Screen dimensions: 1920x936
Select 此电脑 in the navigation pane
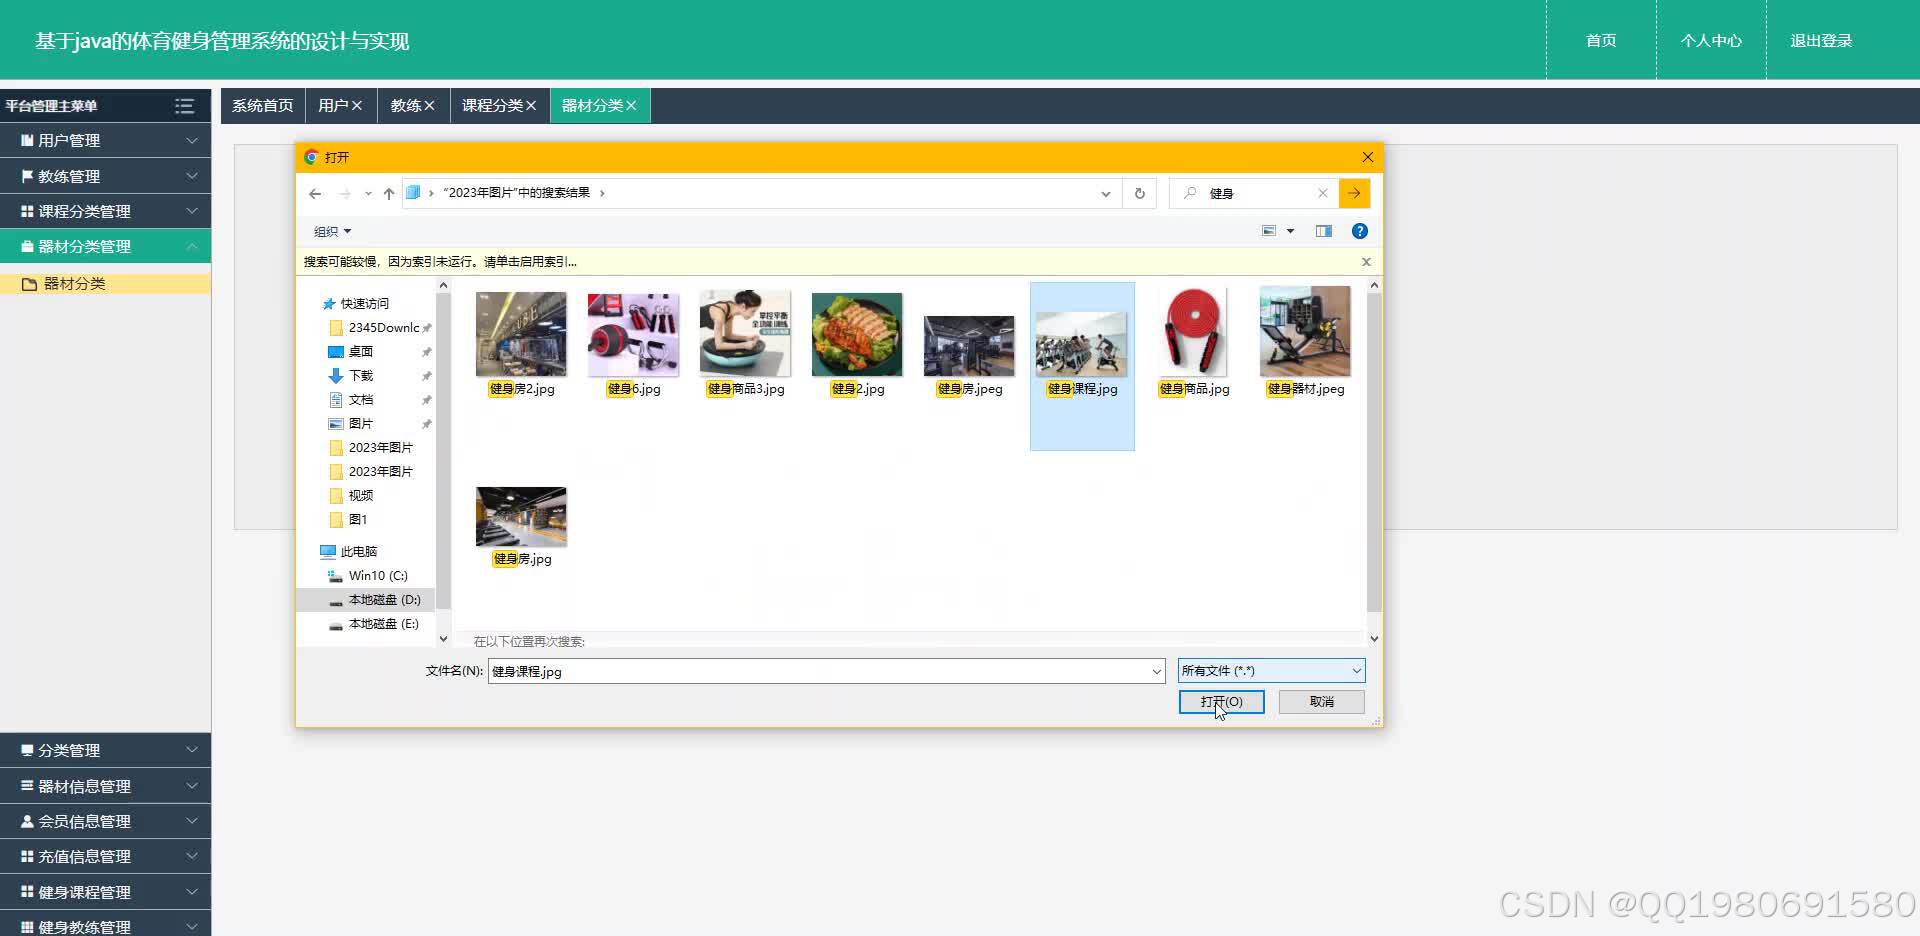point(358,552)
